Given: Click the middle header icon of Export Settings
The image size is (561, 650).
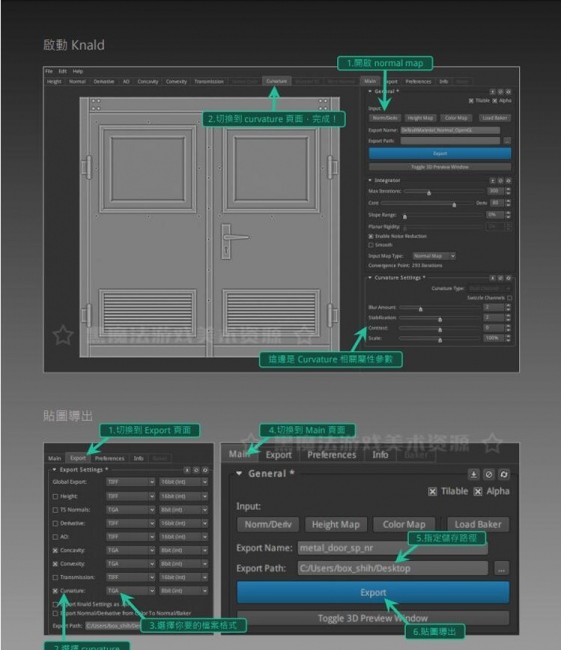Looking at the screenshot, I should [196, 470].
